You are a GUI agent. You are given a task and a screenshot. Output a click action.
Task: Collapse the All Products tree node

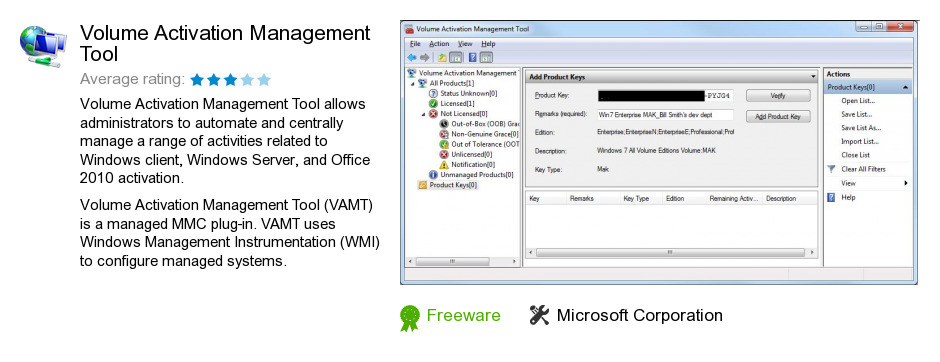[412, 83]
